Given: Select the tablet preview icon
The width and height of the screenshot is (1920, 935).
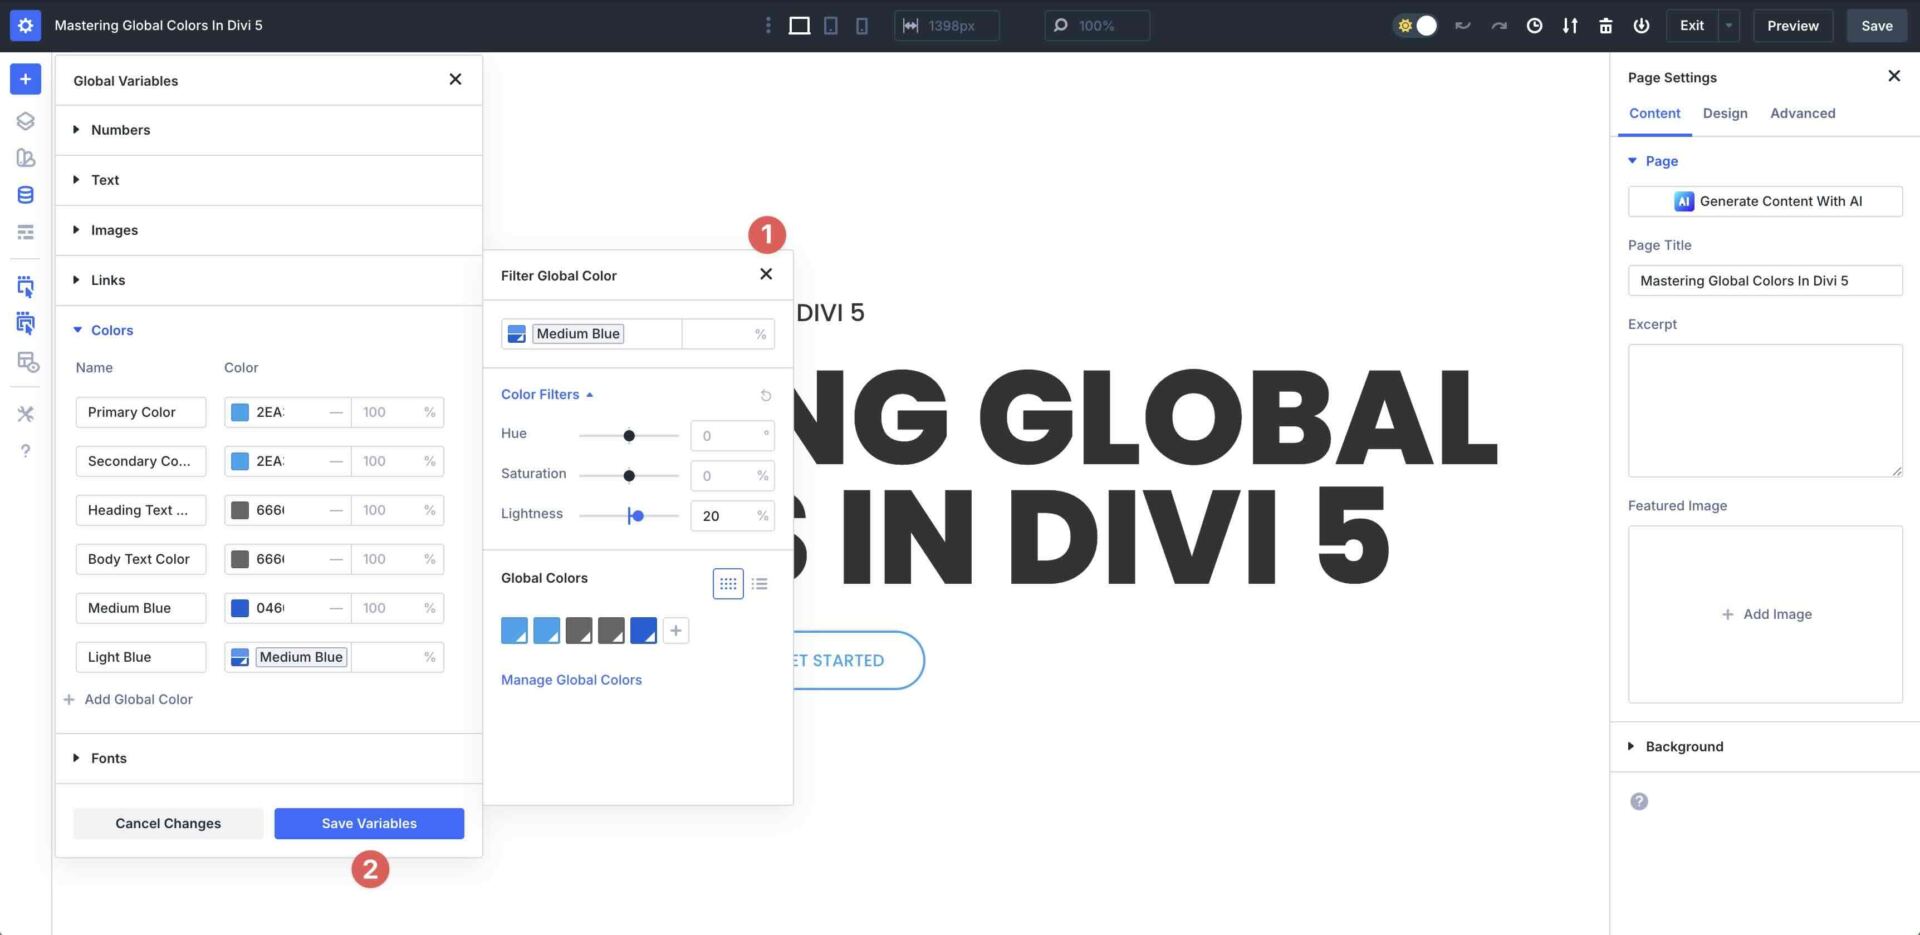Looking at the screenshot, I should click(x=831, y=25).
